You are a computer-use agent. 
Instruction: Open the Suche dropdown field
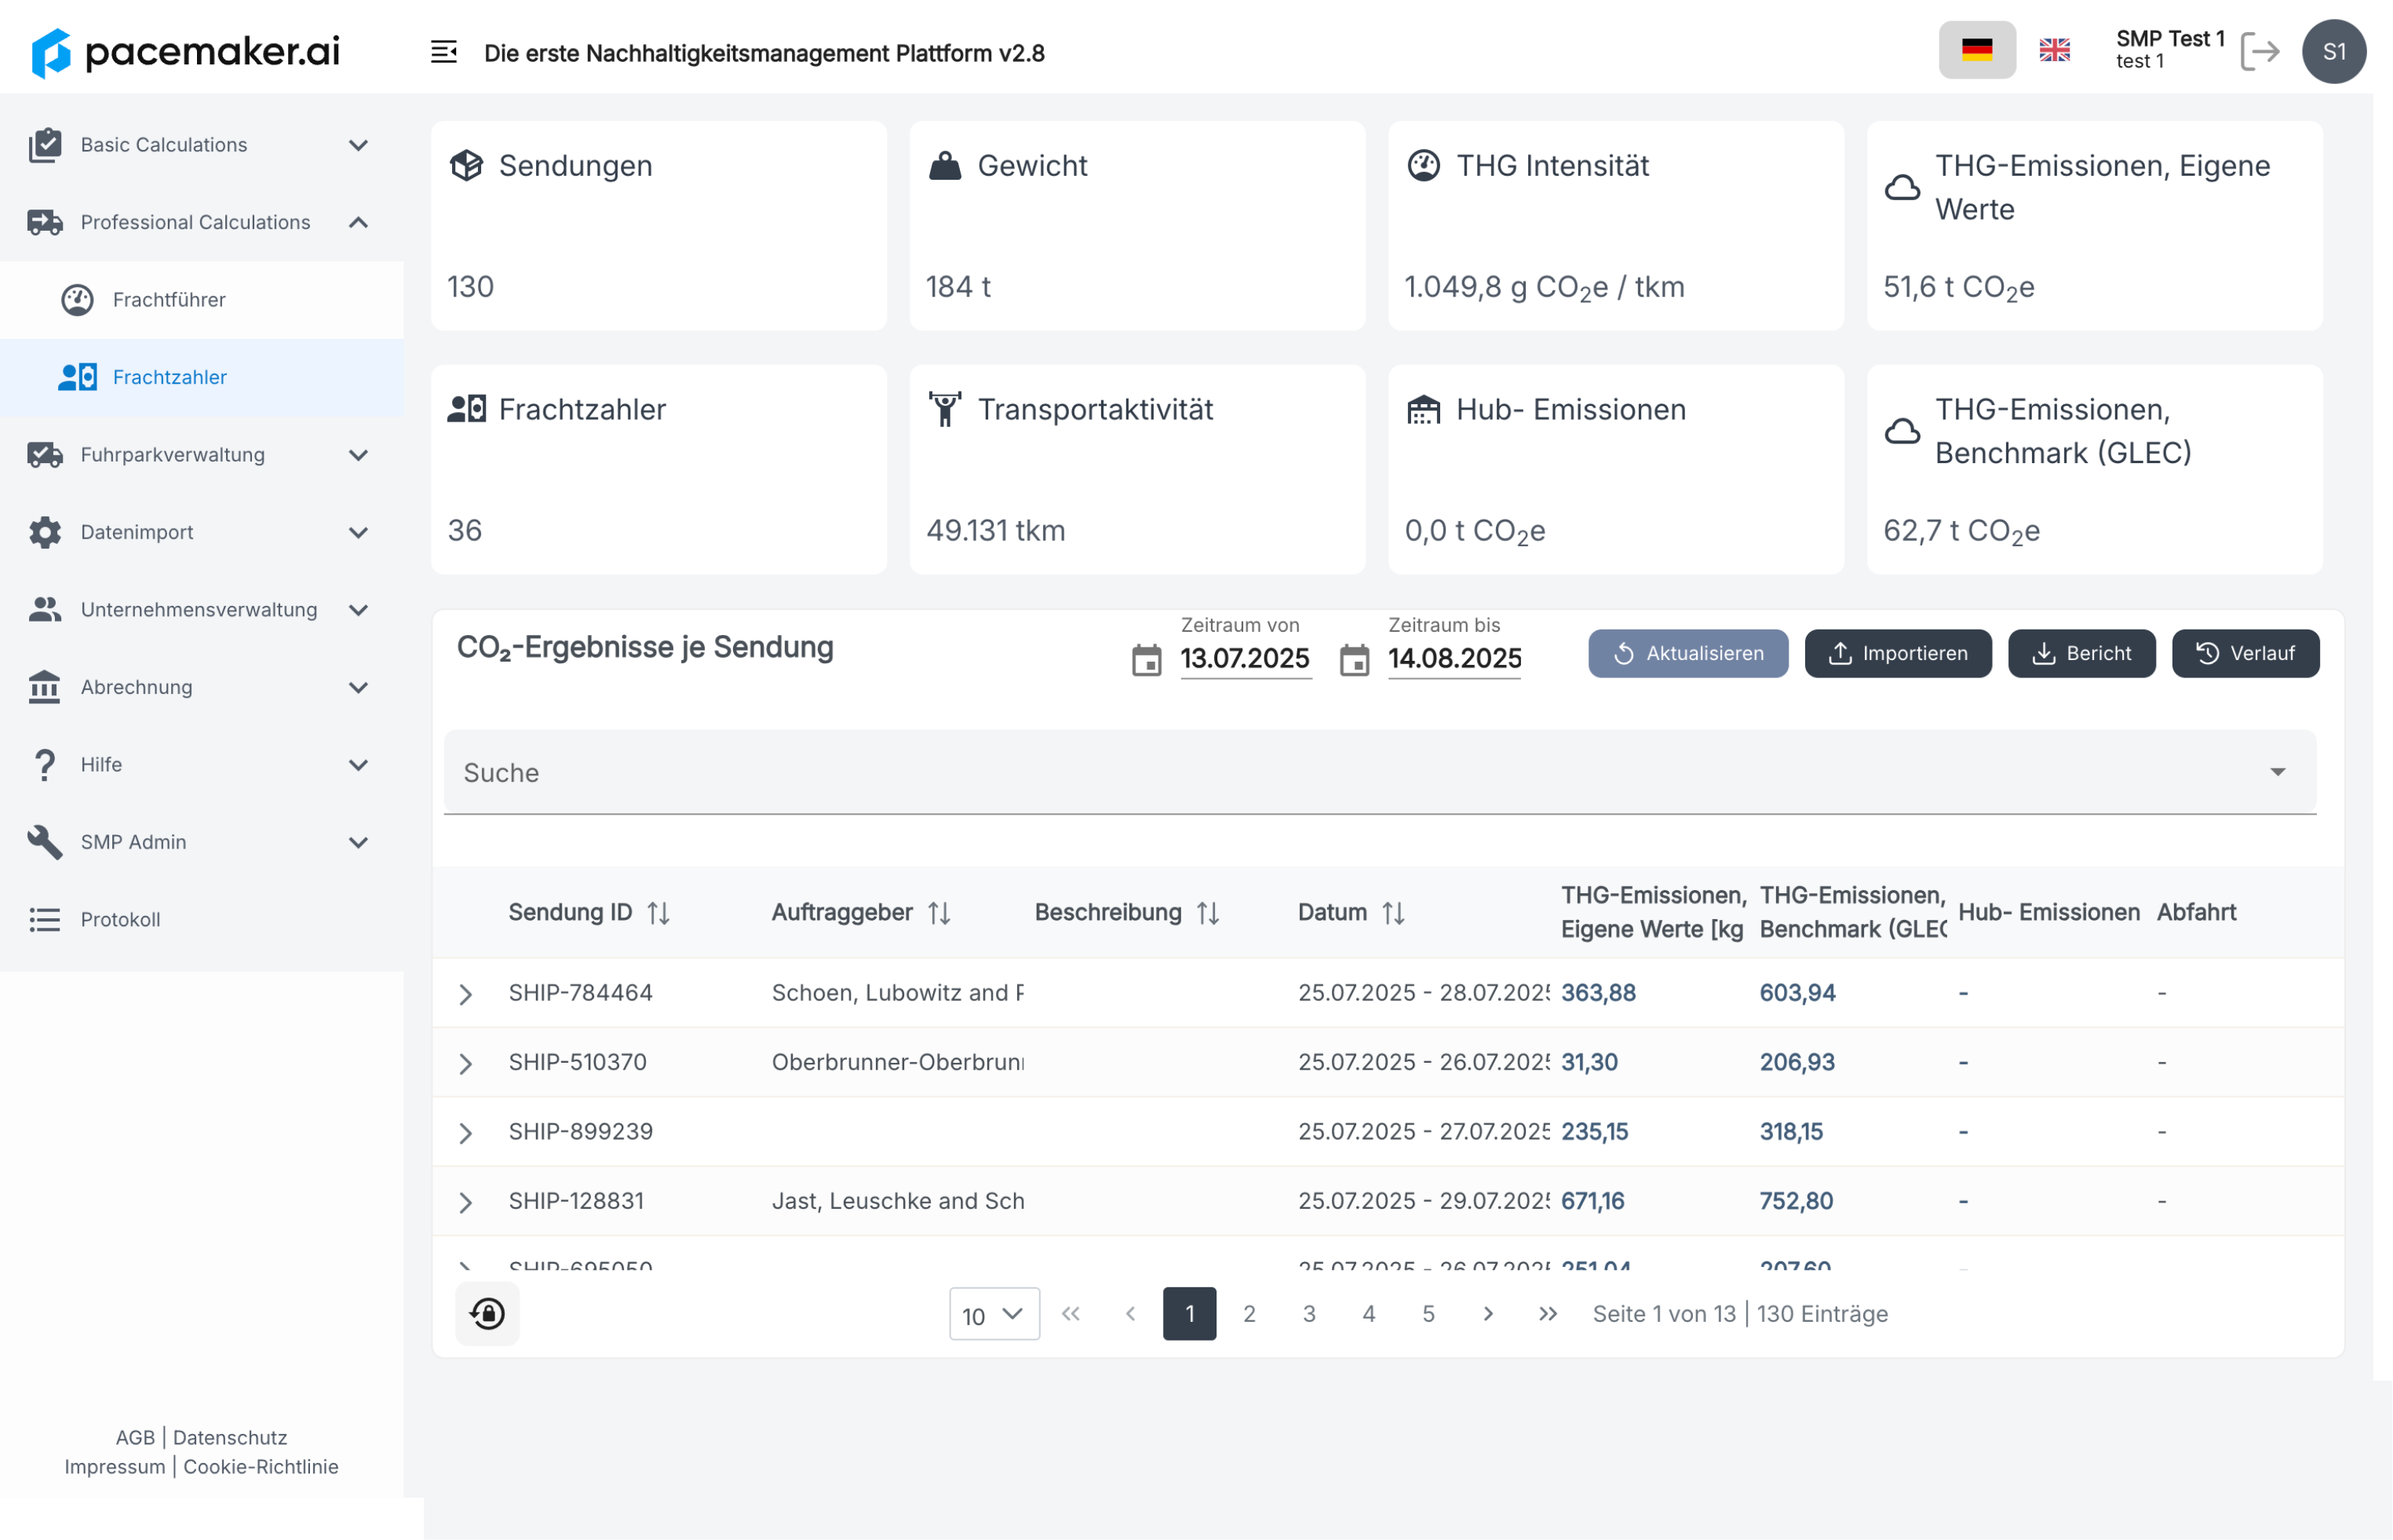[1380, 772]
